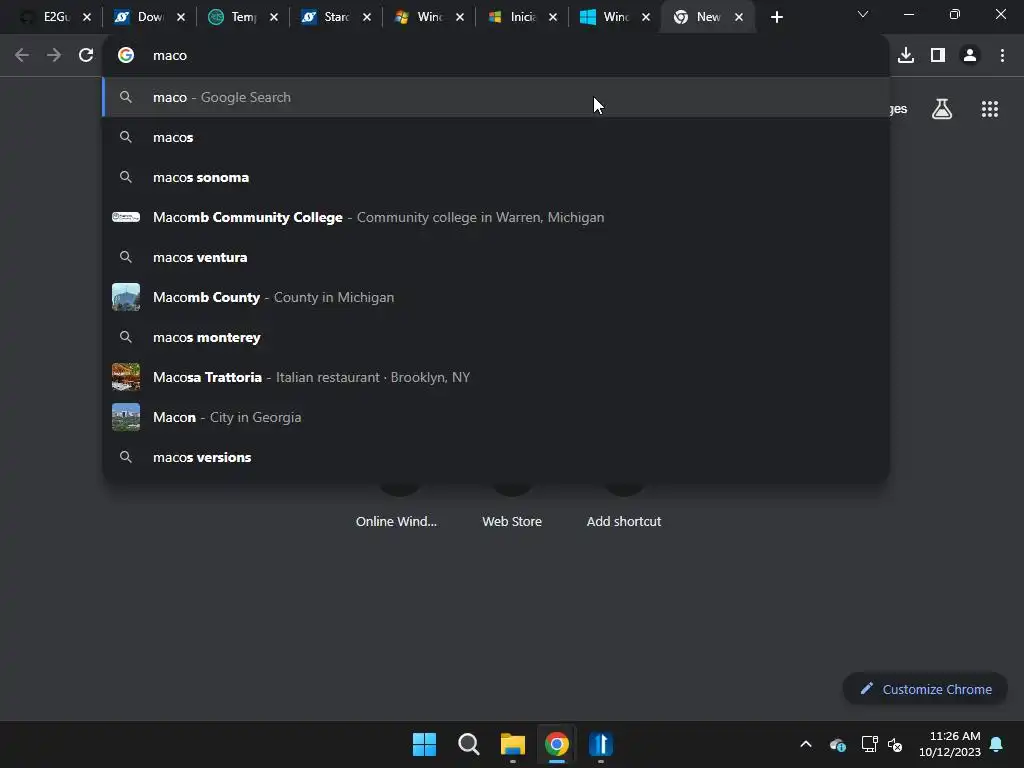Switch to the Dow tab
The height and width of the screenshot is (768, 1024).
pyautogui.click(x=150, y=17)
